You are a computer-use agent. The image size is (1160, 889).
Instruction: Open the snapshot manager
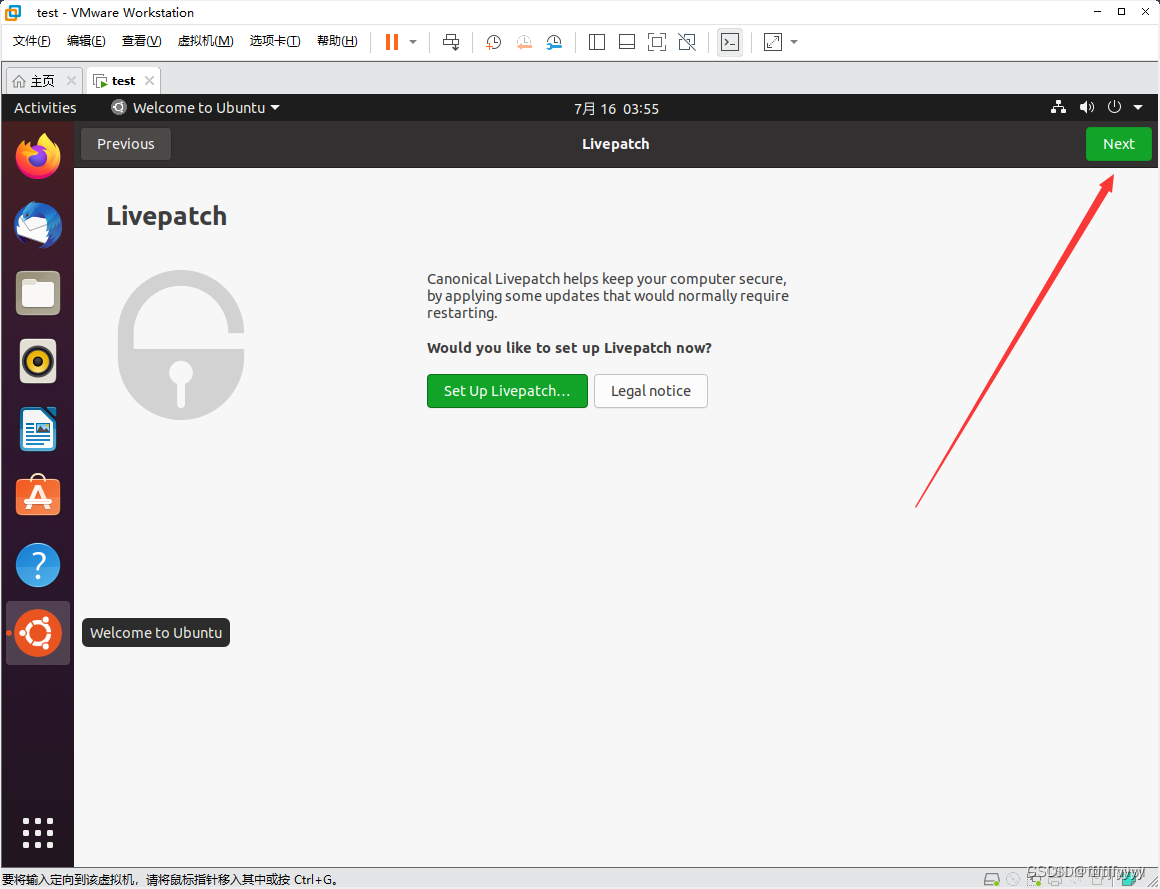tap(554, 42)
